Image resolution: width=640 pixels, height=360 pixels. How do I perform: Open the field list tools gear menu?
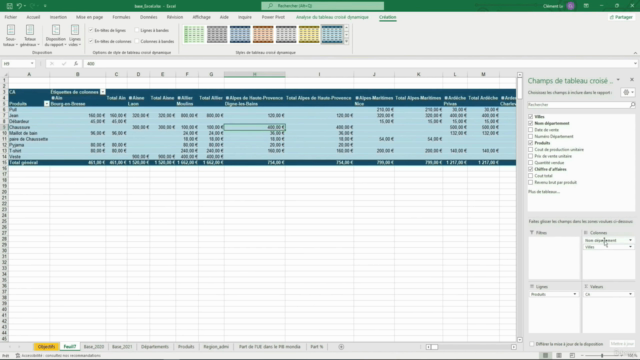click(628, 92)
